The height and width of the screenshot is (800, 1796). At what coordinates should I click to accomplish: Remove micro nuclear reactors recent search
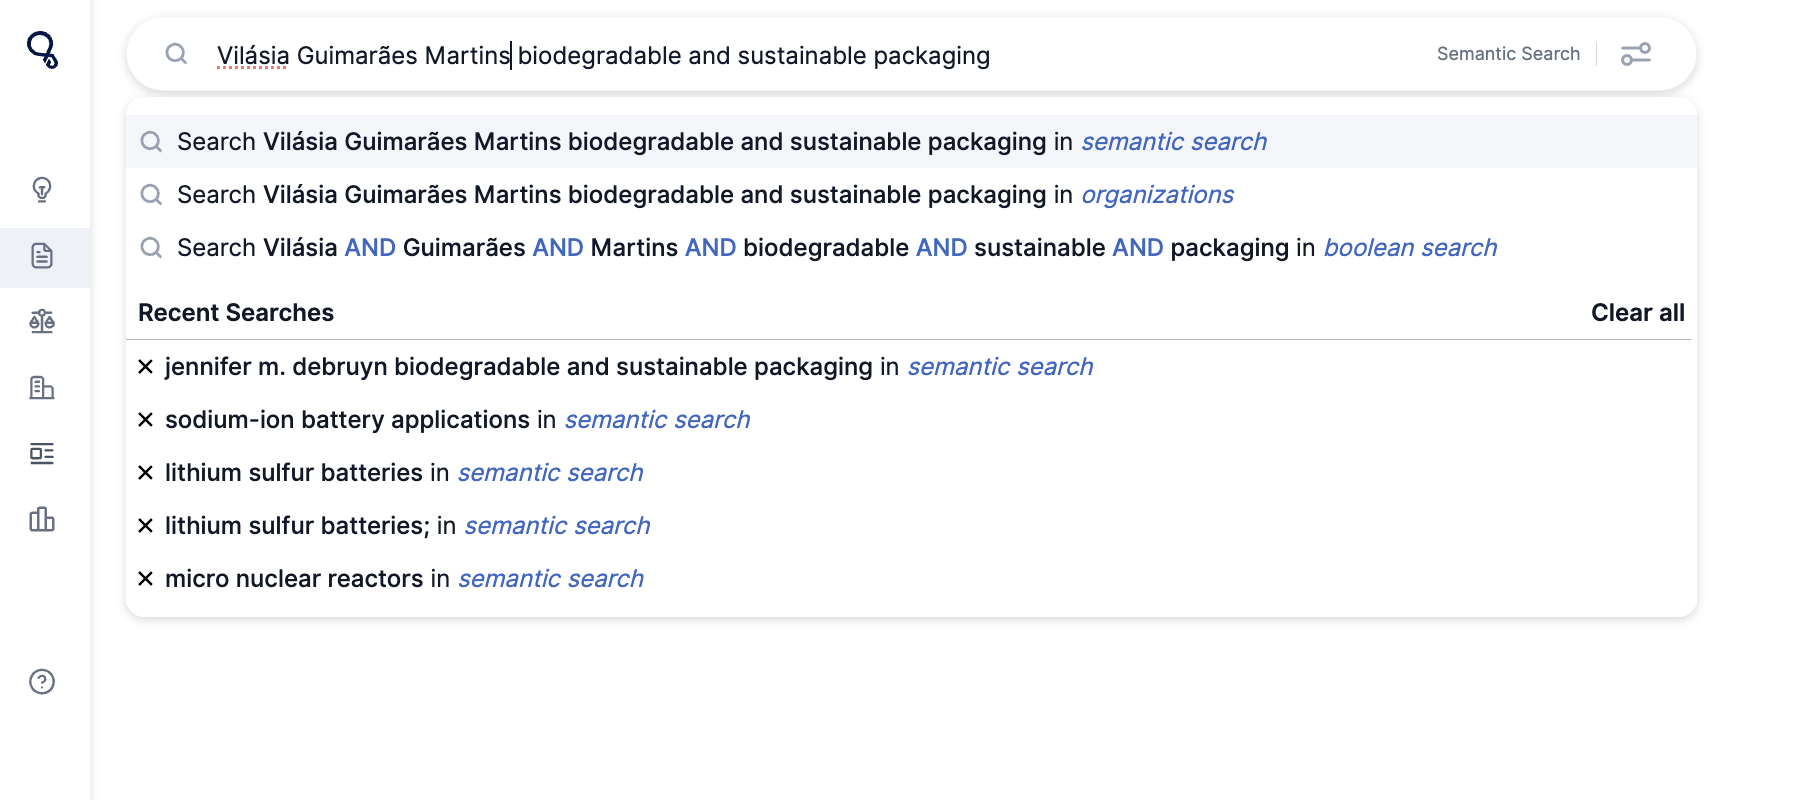coord(146,579)
